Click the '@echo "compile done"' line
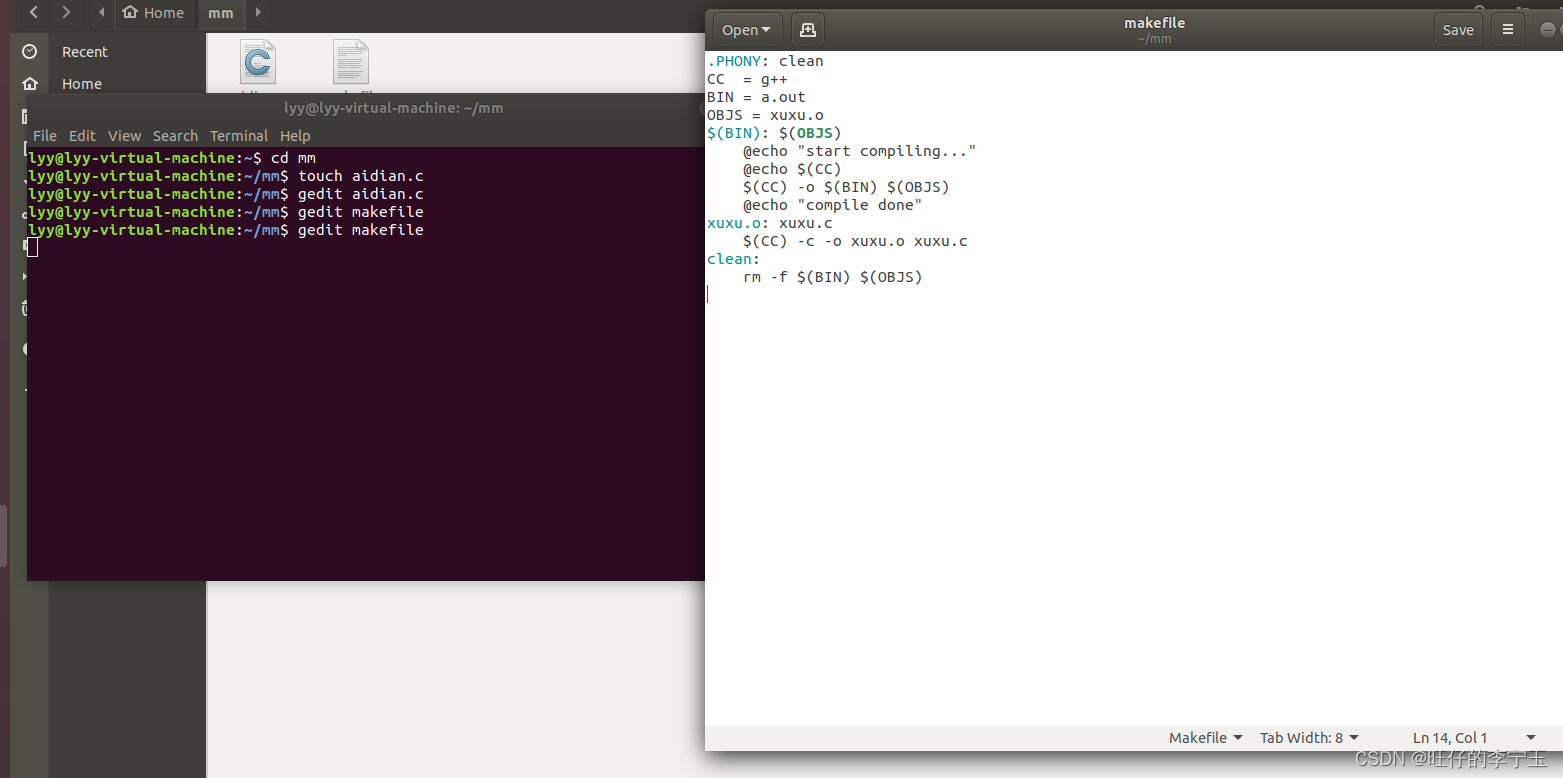Image resolution: width=1563 pixels, height=778 pixels. tap(832, 205)
